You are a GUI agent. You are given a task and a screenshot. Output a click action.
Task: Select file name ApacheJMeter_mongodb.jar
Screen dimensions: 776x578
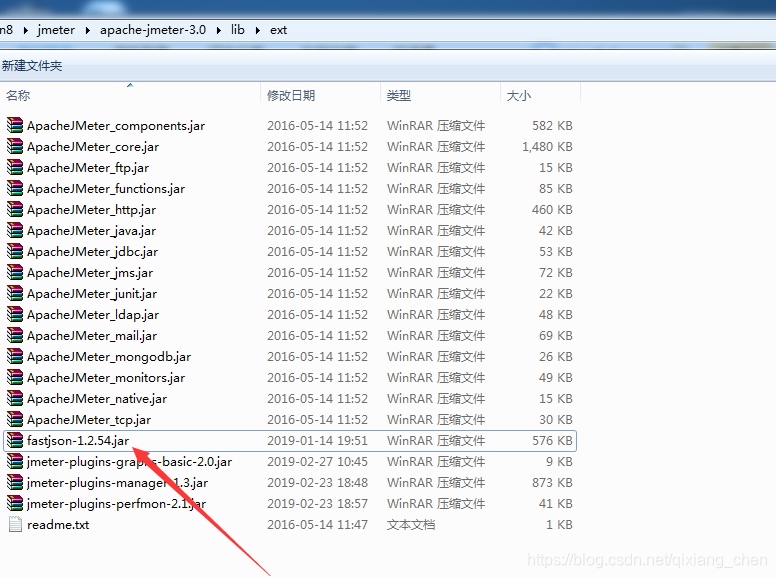click(109, 357)
